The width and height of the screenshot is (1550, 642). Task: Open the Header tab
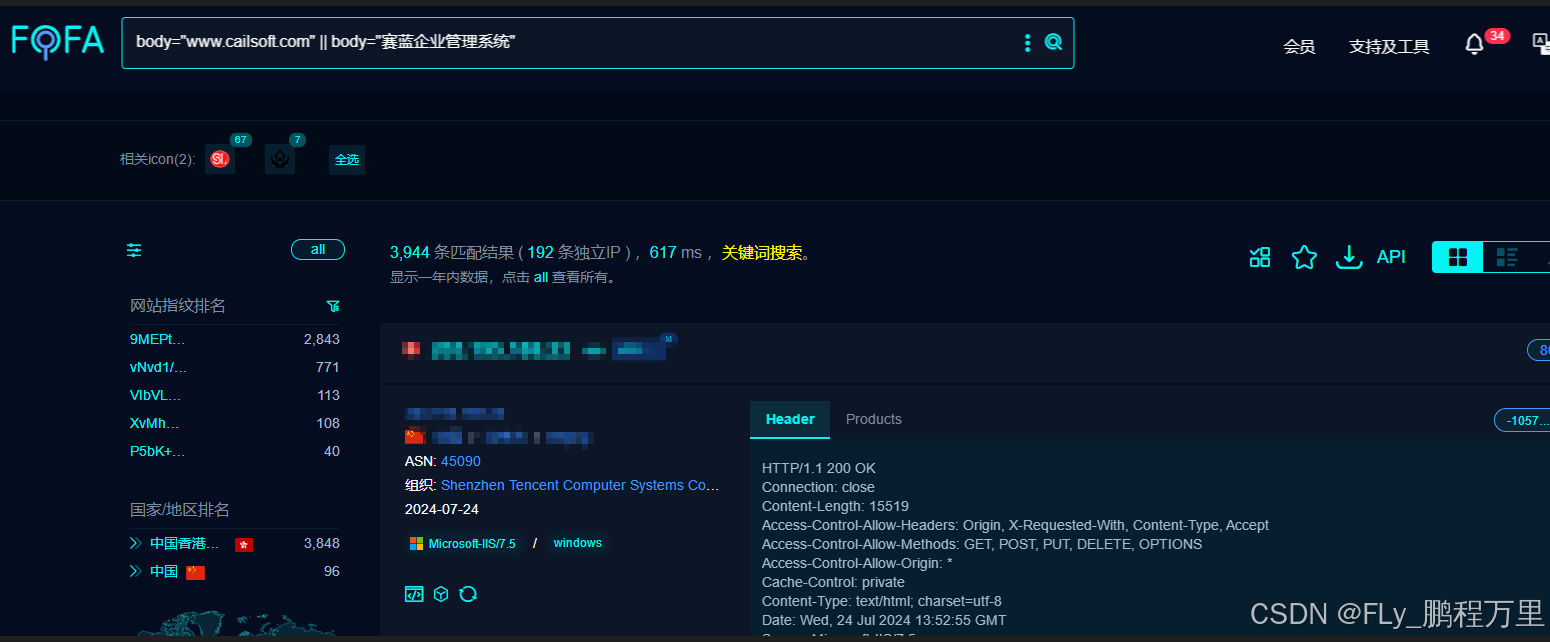point(790,419)
